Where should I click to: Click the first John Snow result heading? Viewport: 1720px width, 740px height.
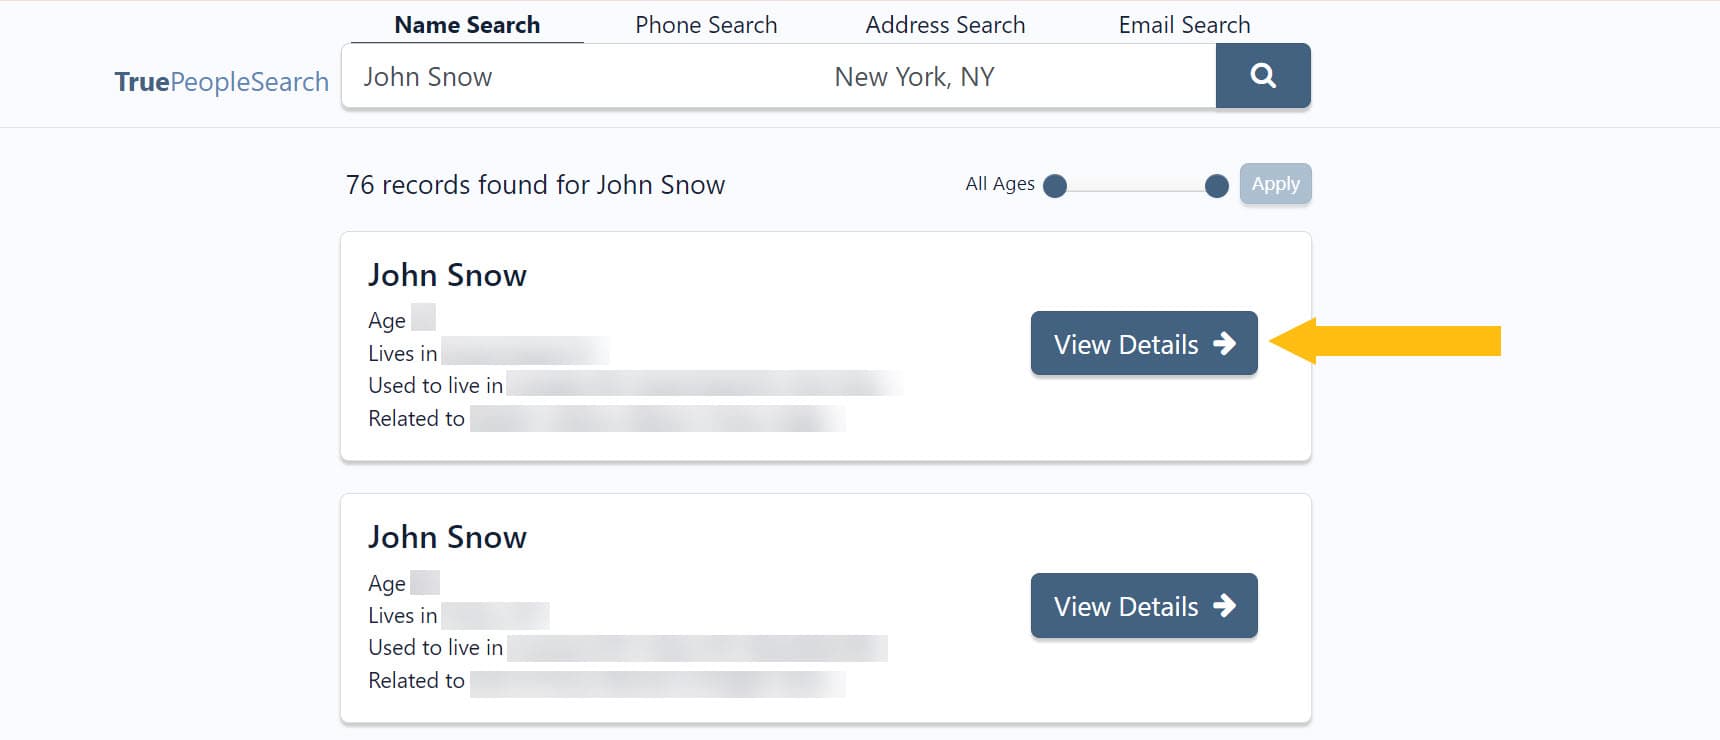(x=447, y=274)
